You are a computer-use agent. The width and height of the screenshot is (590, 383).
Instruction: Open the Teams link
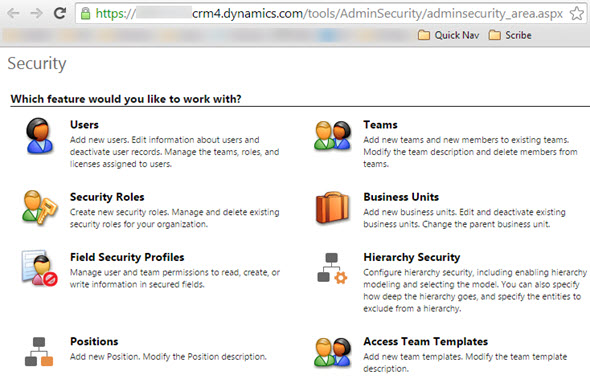(x=380, y=125)
